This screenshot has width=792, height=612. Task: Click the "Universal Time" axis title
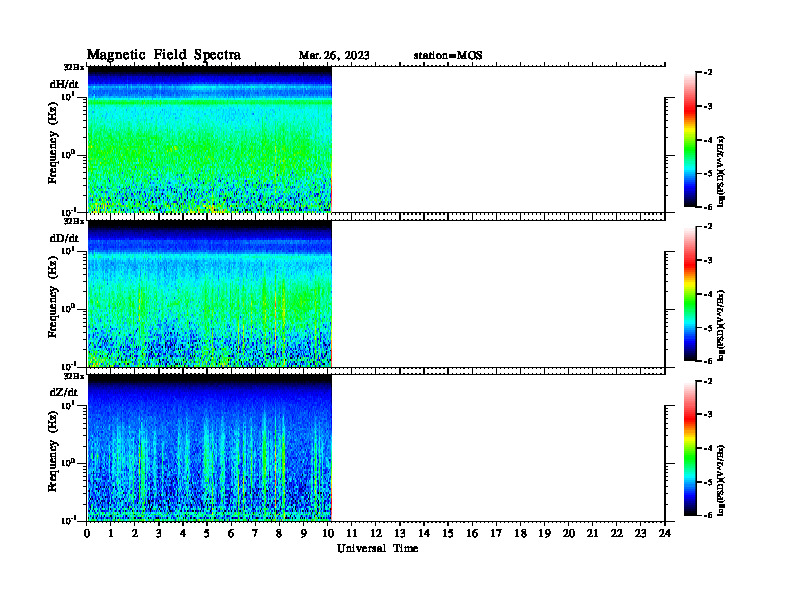tap(377, 548)
